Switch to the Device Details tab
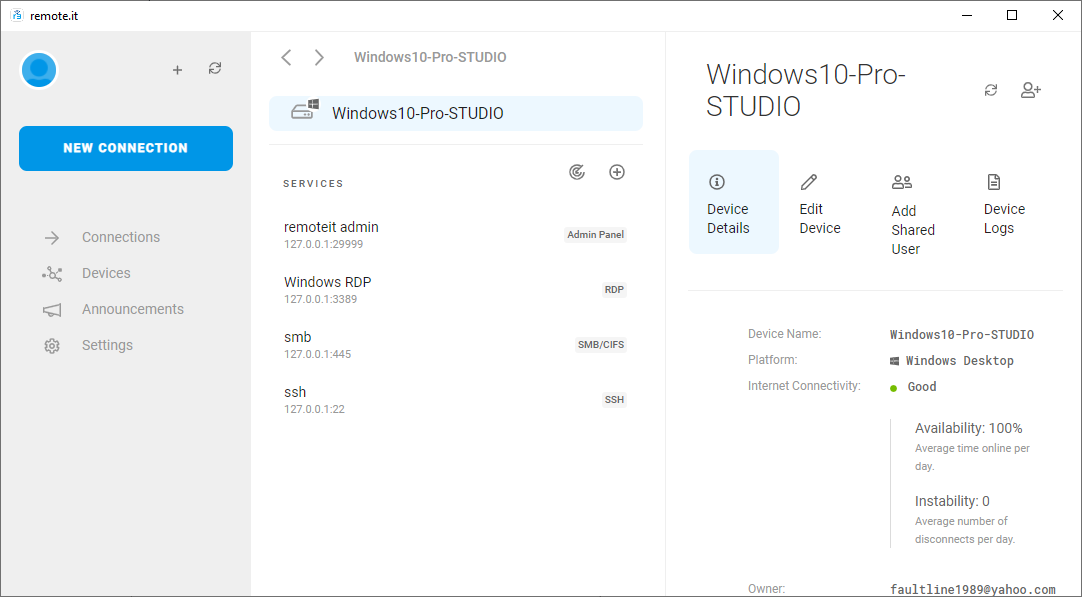1082x597 pixels. (x=734, y=202)
